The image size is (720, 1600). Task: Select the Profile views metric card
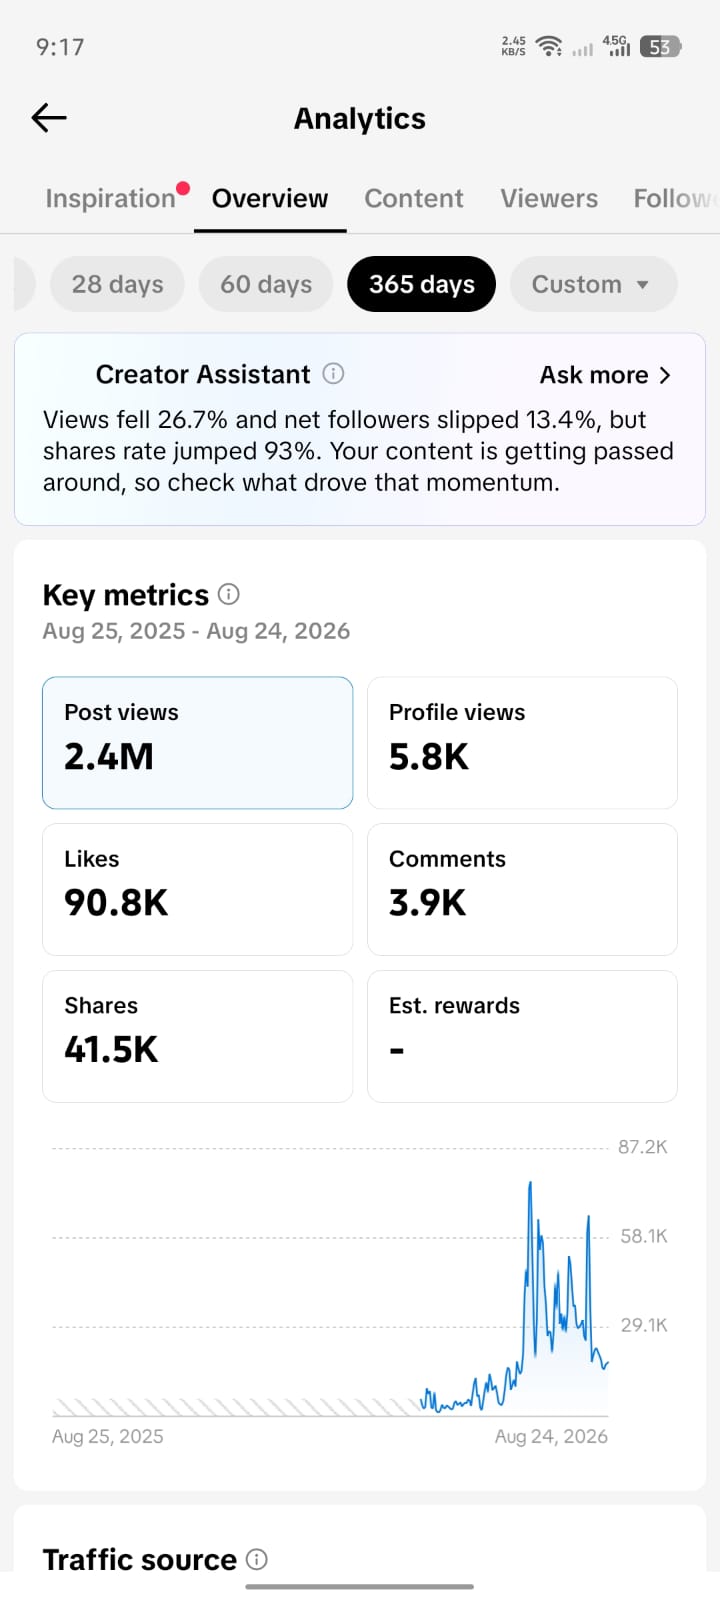coord(522,743)
